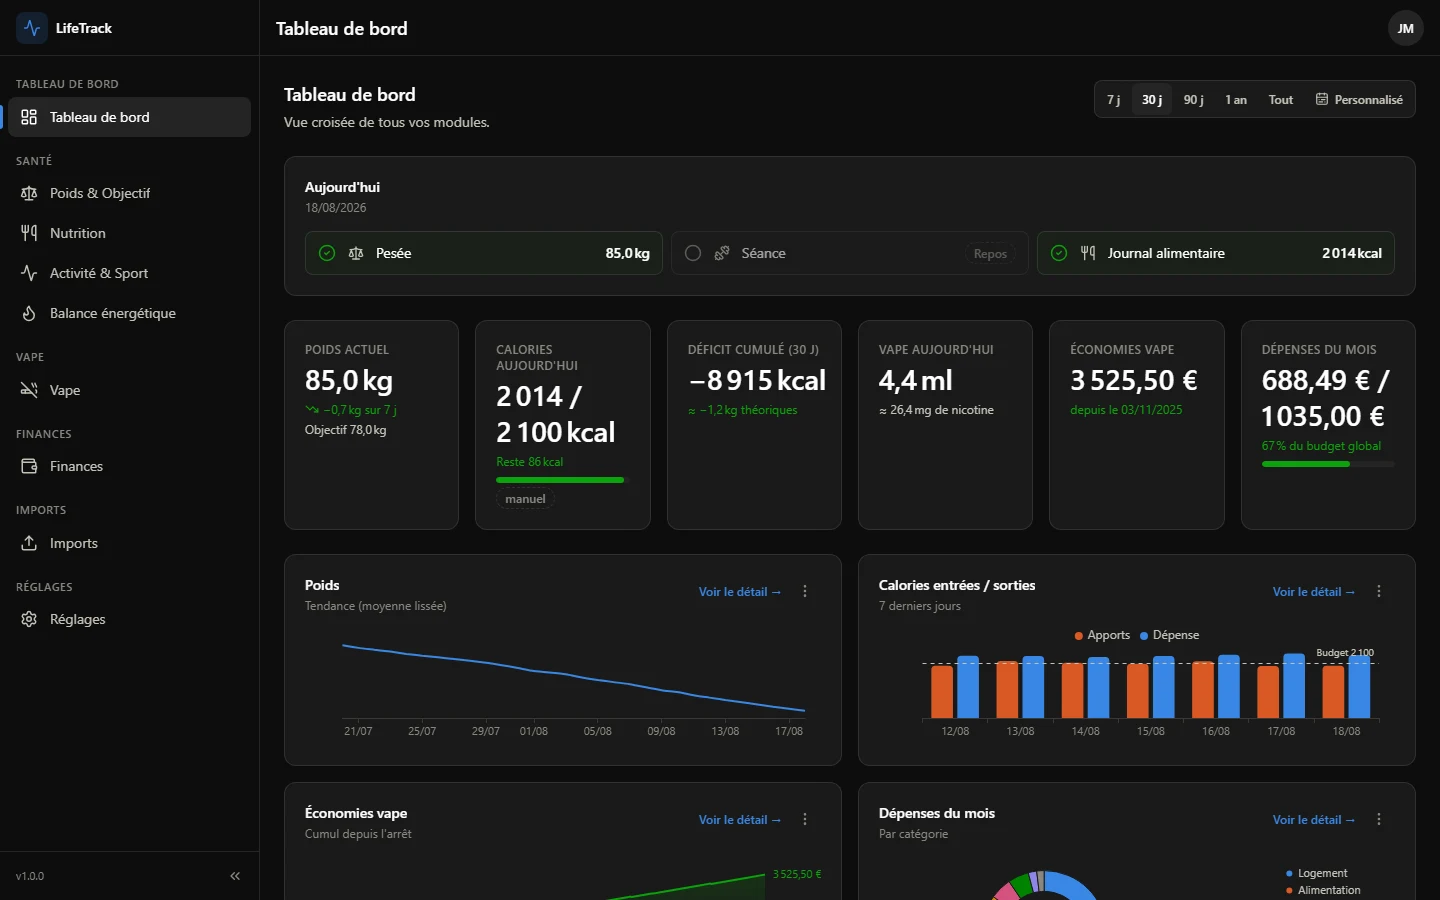1440x900 pixels.
Task: Open Voir le détail for Dépenses du mois
Action: tap(1314, 820)
